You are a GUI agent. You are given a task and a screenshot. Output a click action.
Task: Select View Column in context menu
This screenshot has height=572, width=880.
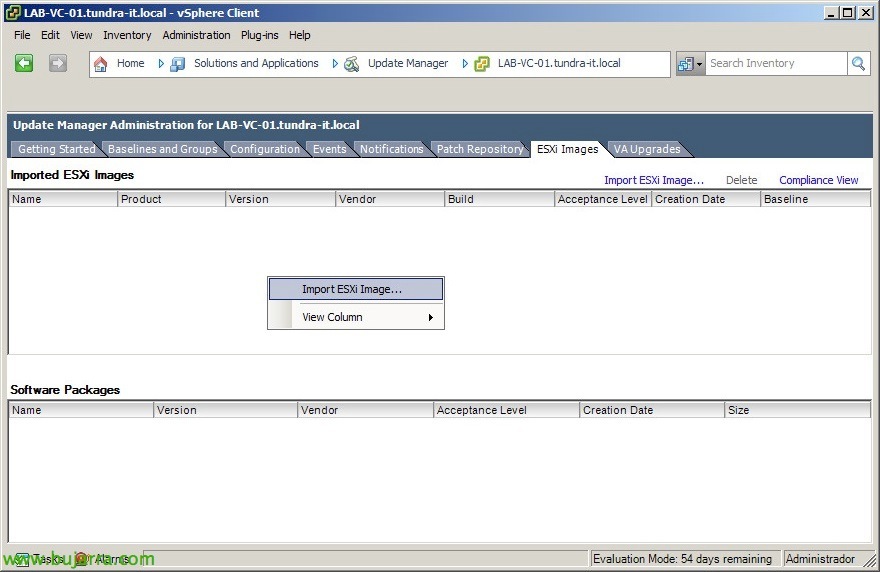point(356,317)
